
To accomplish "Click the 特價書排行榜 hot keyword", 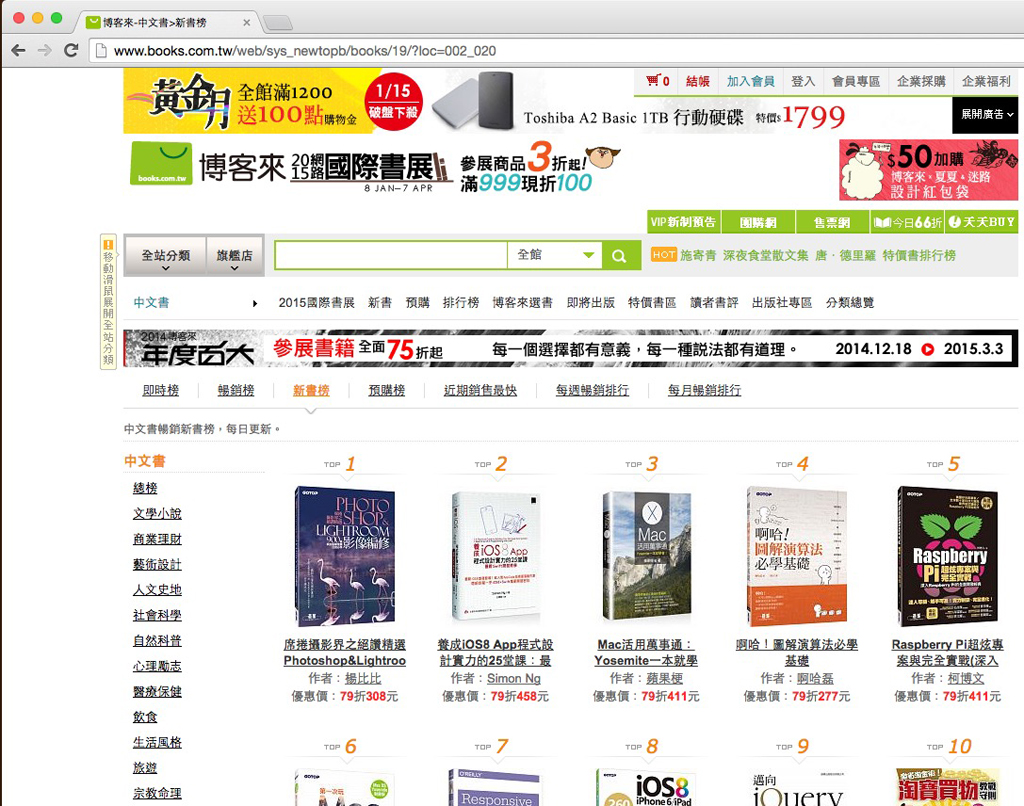I will click(x=919, y=255).
